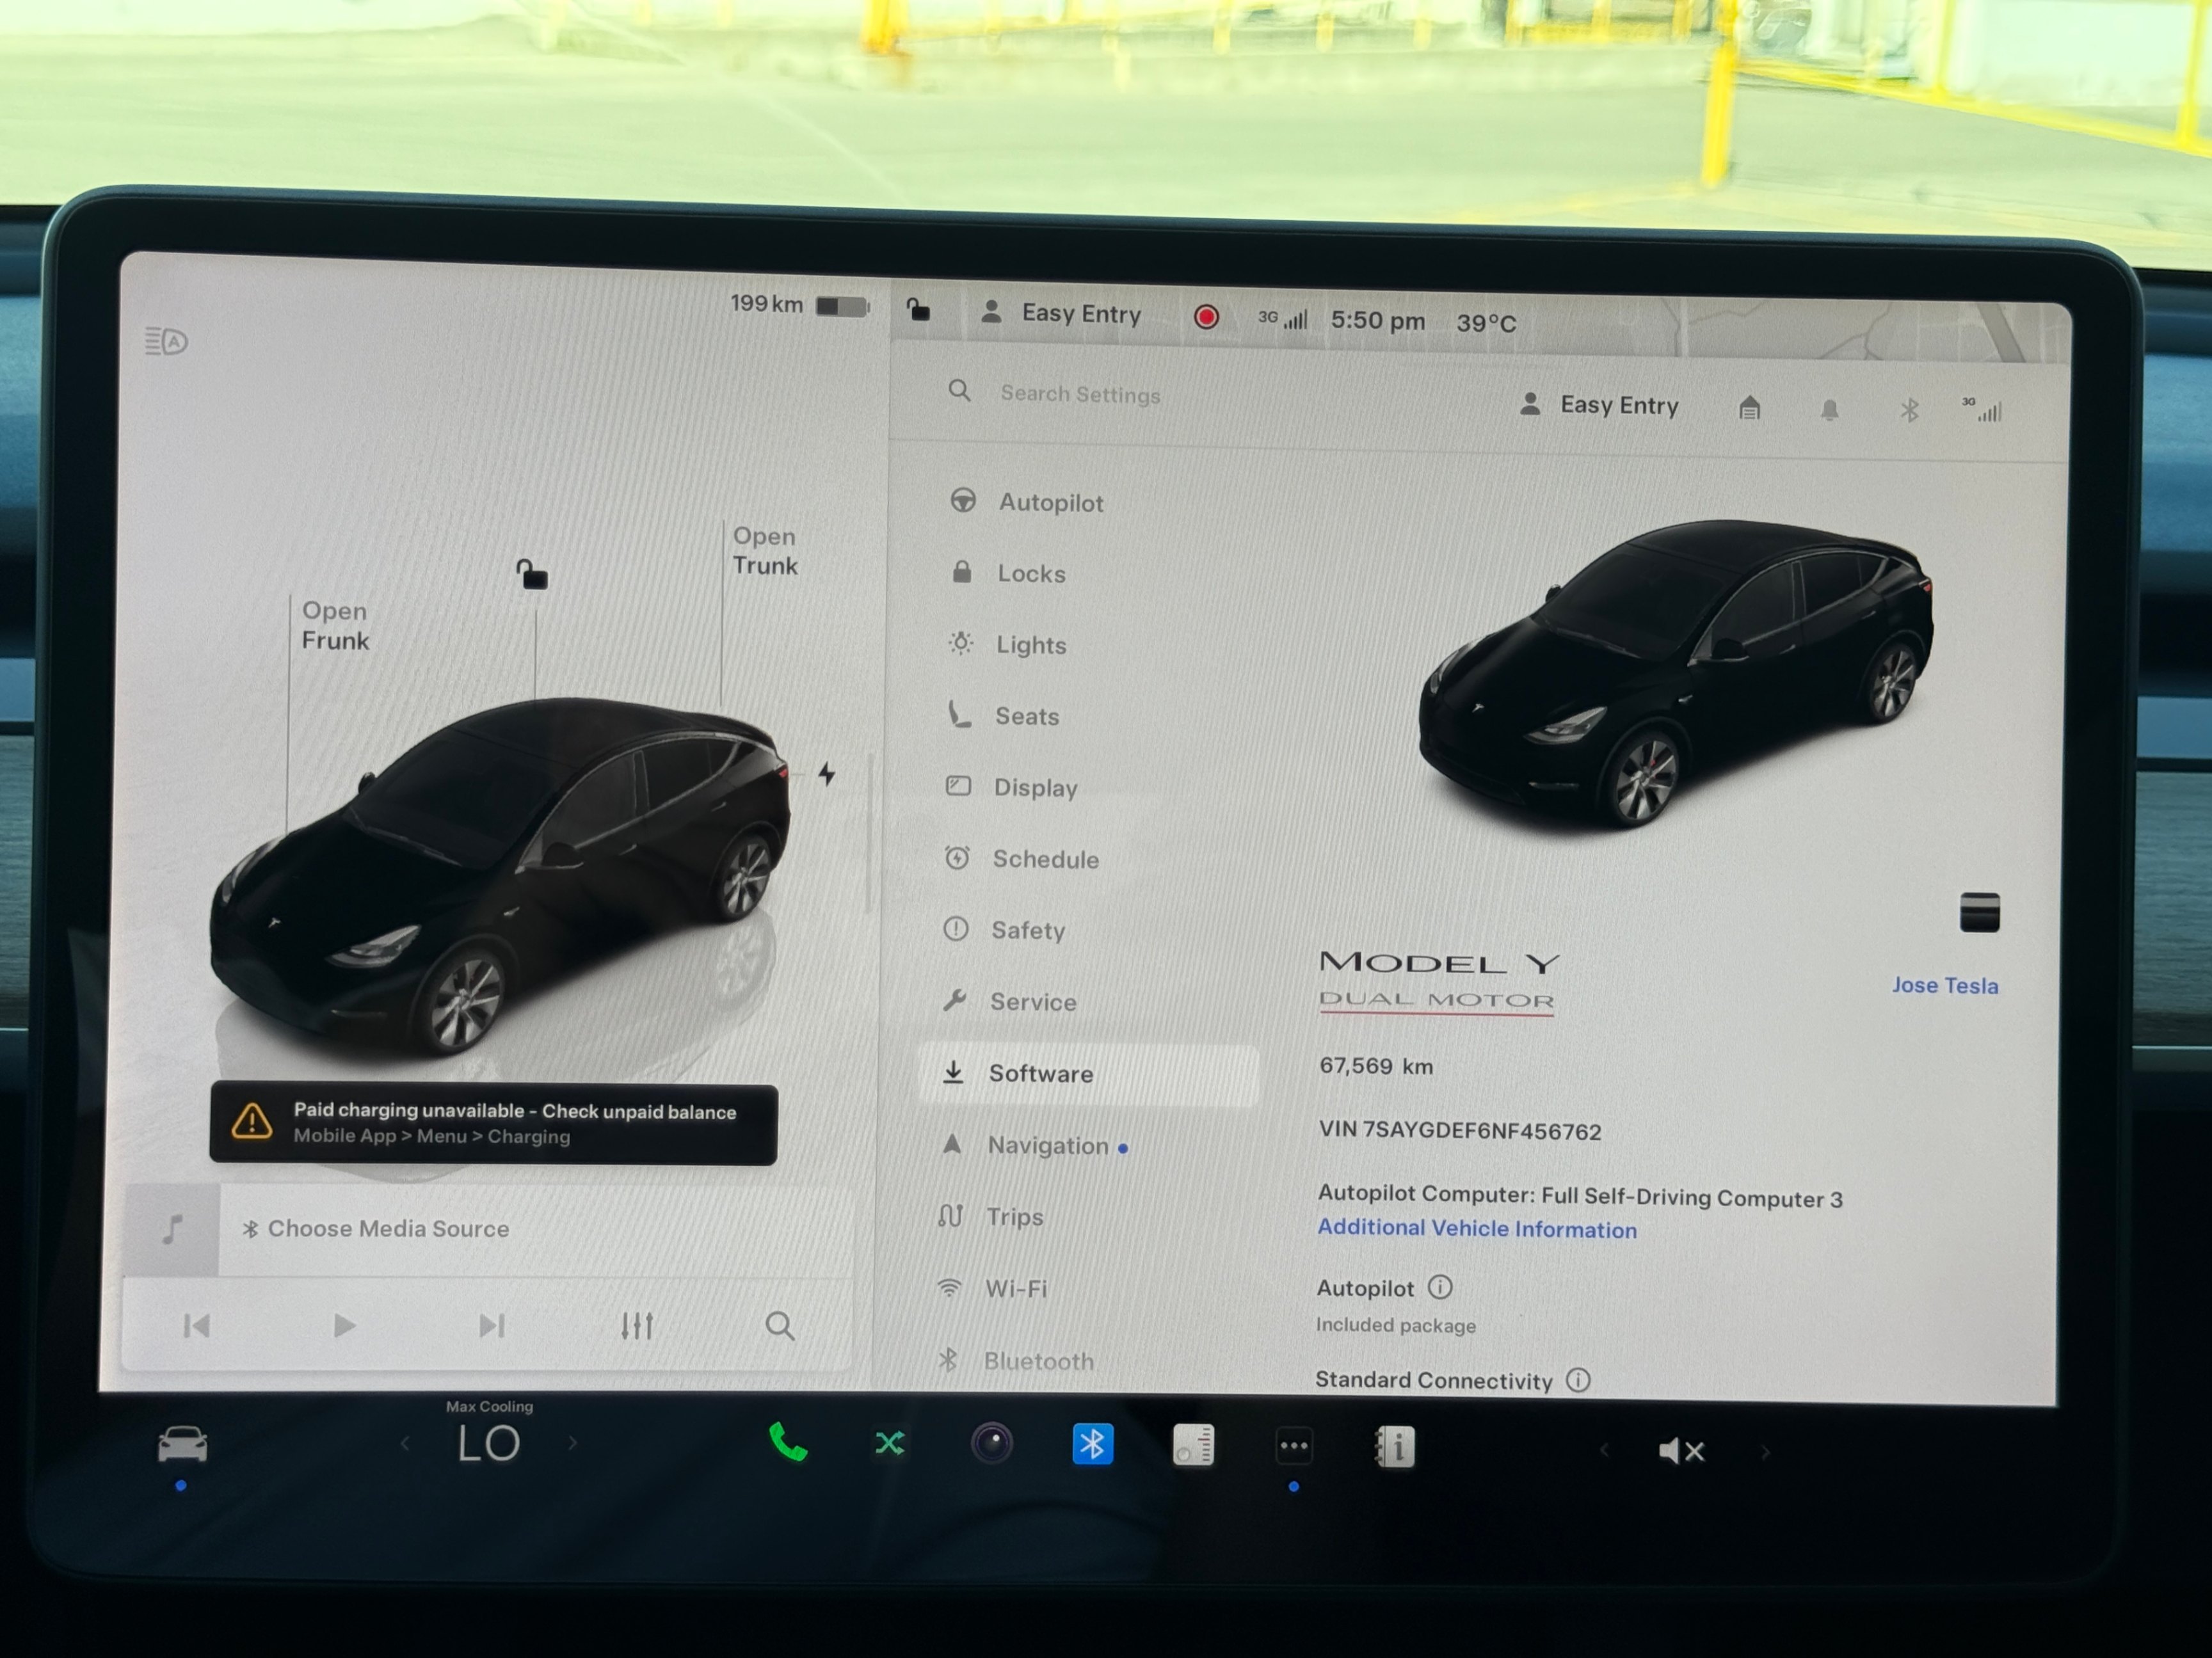This screenshot has height=1658, width=2212.
Task: Decrease cabin temperature with left arrow
Action: point(405,1443)
